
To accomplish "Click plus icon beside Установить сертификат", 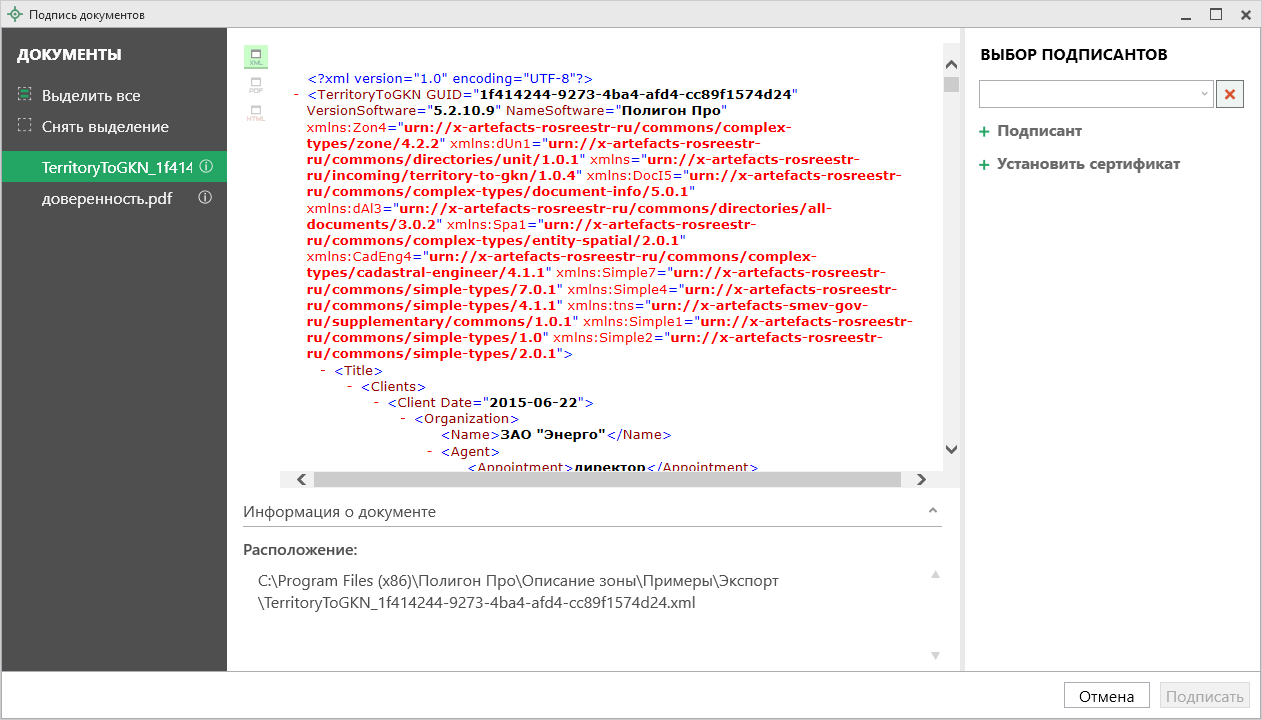I will [x=984, y=165].
